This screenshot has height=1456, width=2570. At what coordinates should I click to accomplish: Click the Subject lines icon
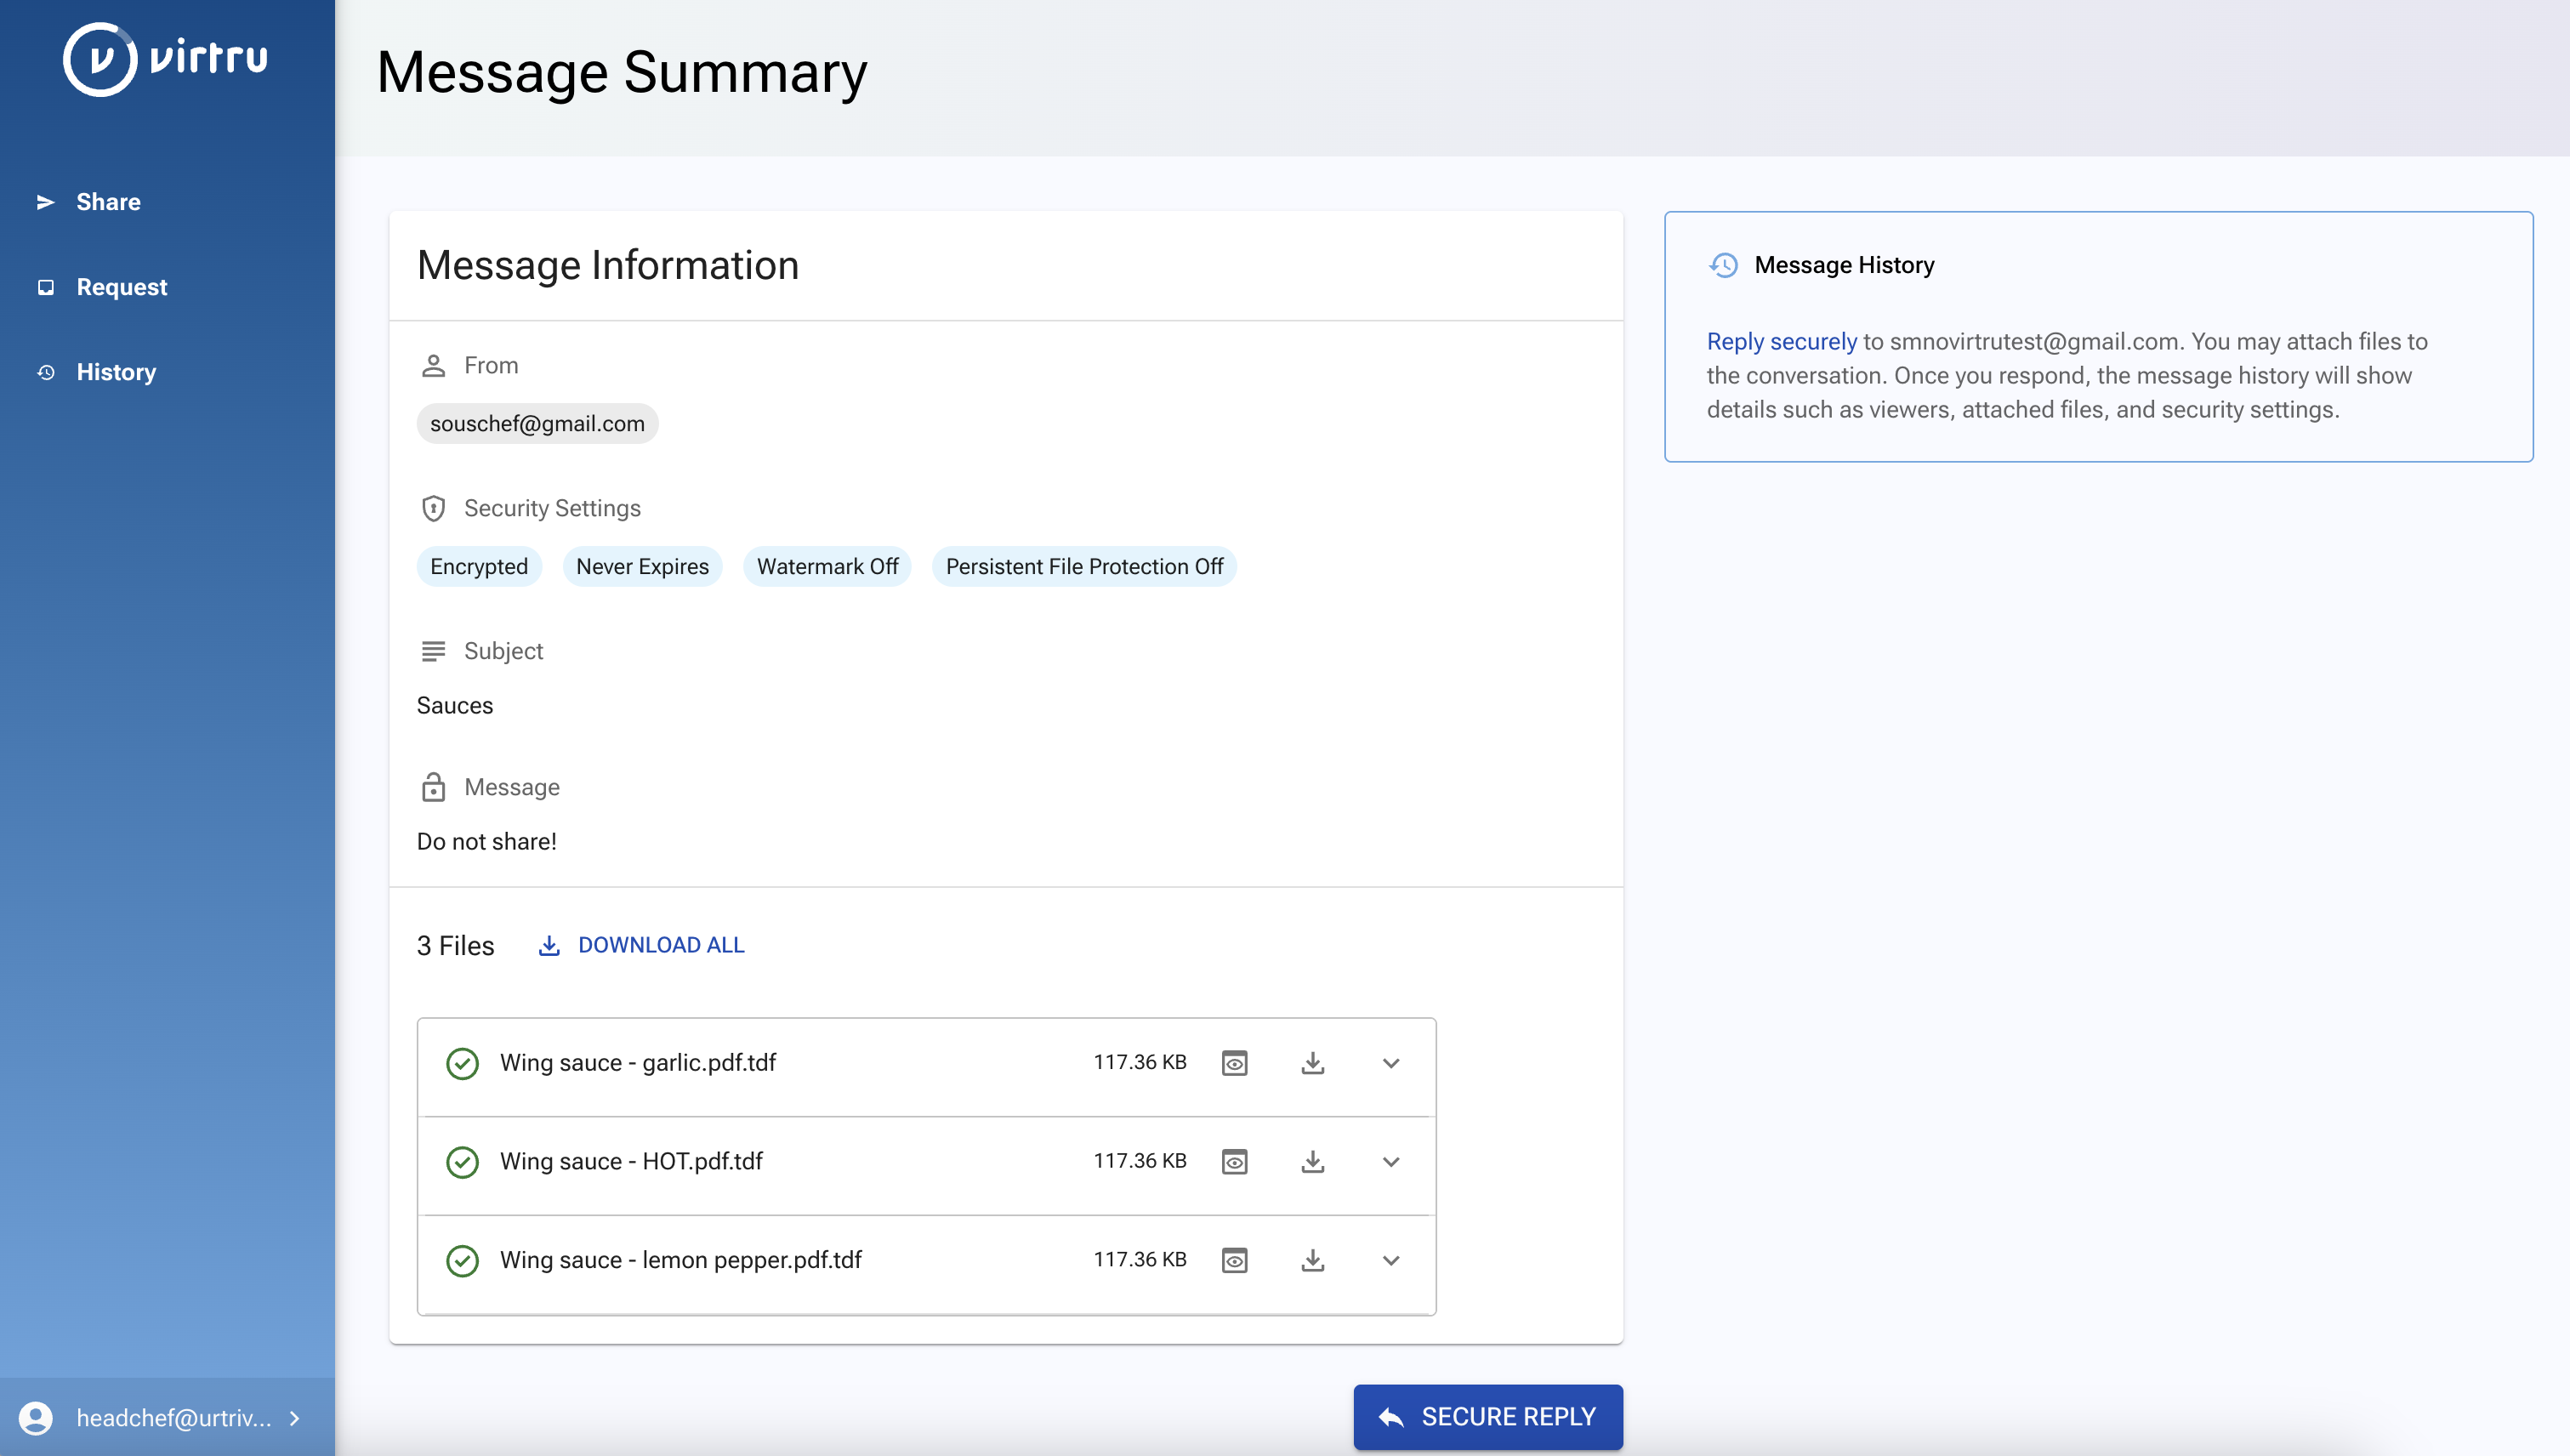[433, 652]
